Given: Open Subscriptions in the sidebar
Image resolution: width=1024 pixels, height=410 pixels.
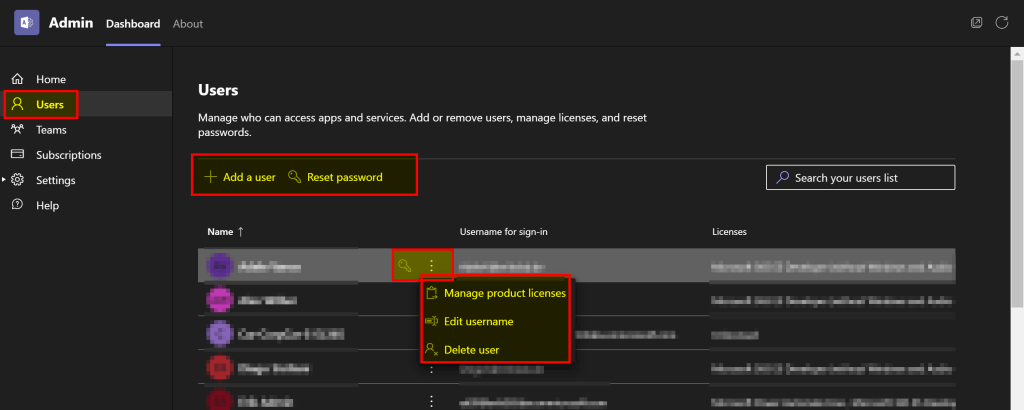Looking at the screenshot, I should (68, 155).
